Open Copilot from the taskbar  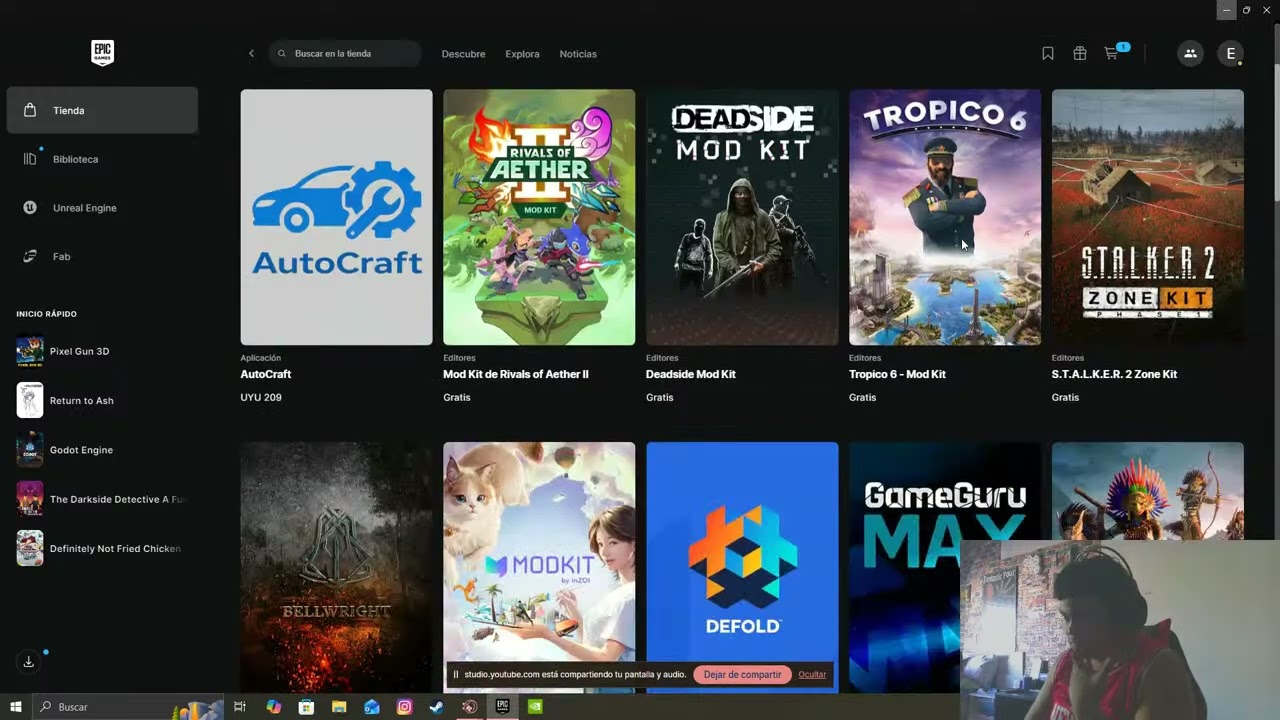(x=274, y=707)
